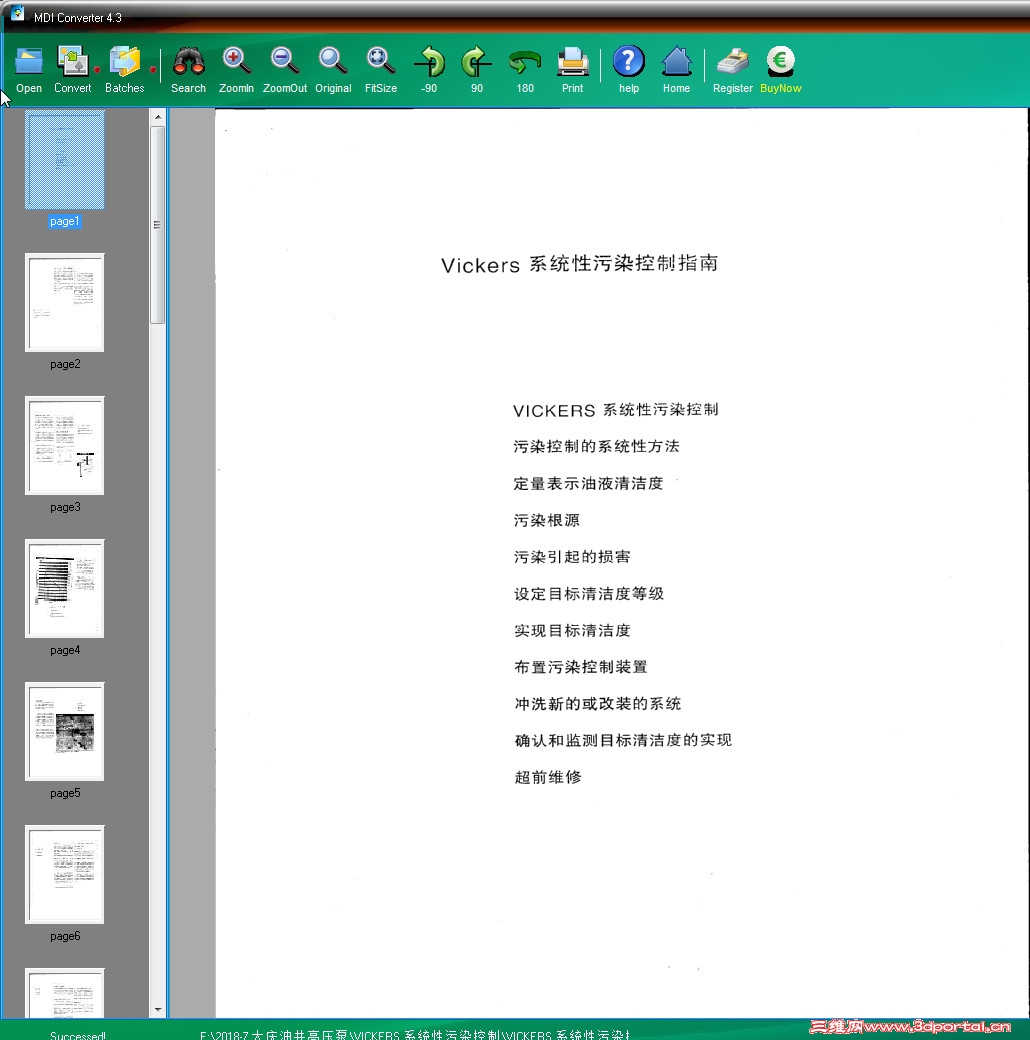Screen dimensions: 1030x1040
Task: Click the 'Successed!' status bar text
Action: pyautogui.click(x=78, y=1035)
